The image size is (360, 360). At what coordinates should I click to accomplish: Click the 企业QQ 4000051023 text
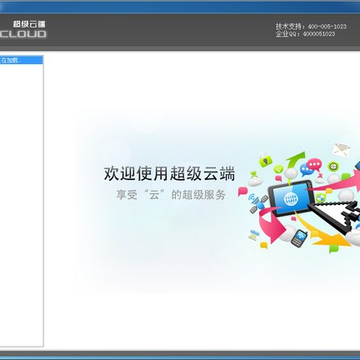(306, 34)
